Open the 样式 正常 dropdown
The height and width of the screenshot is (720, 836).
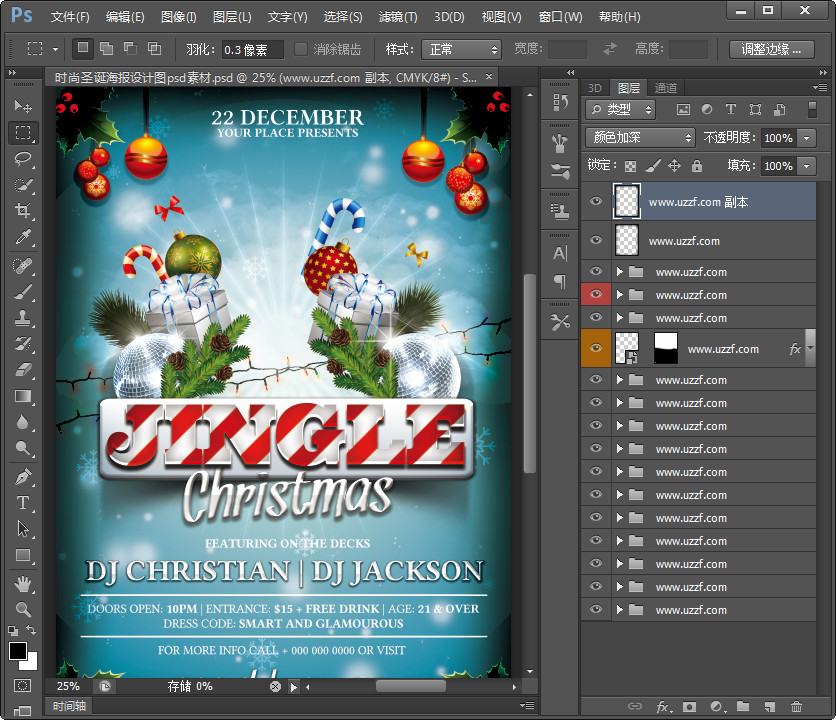click(x=461, y=49)
